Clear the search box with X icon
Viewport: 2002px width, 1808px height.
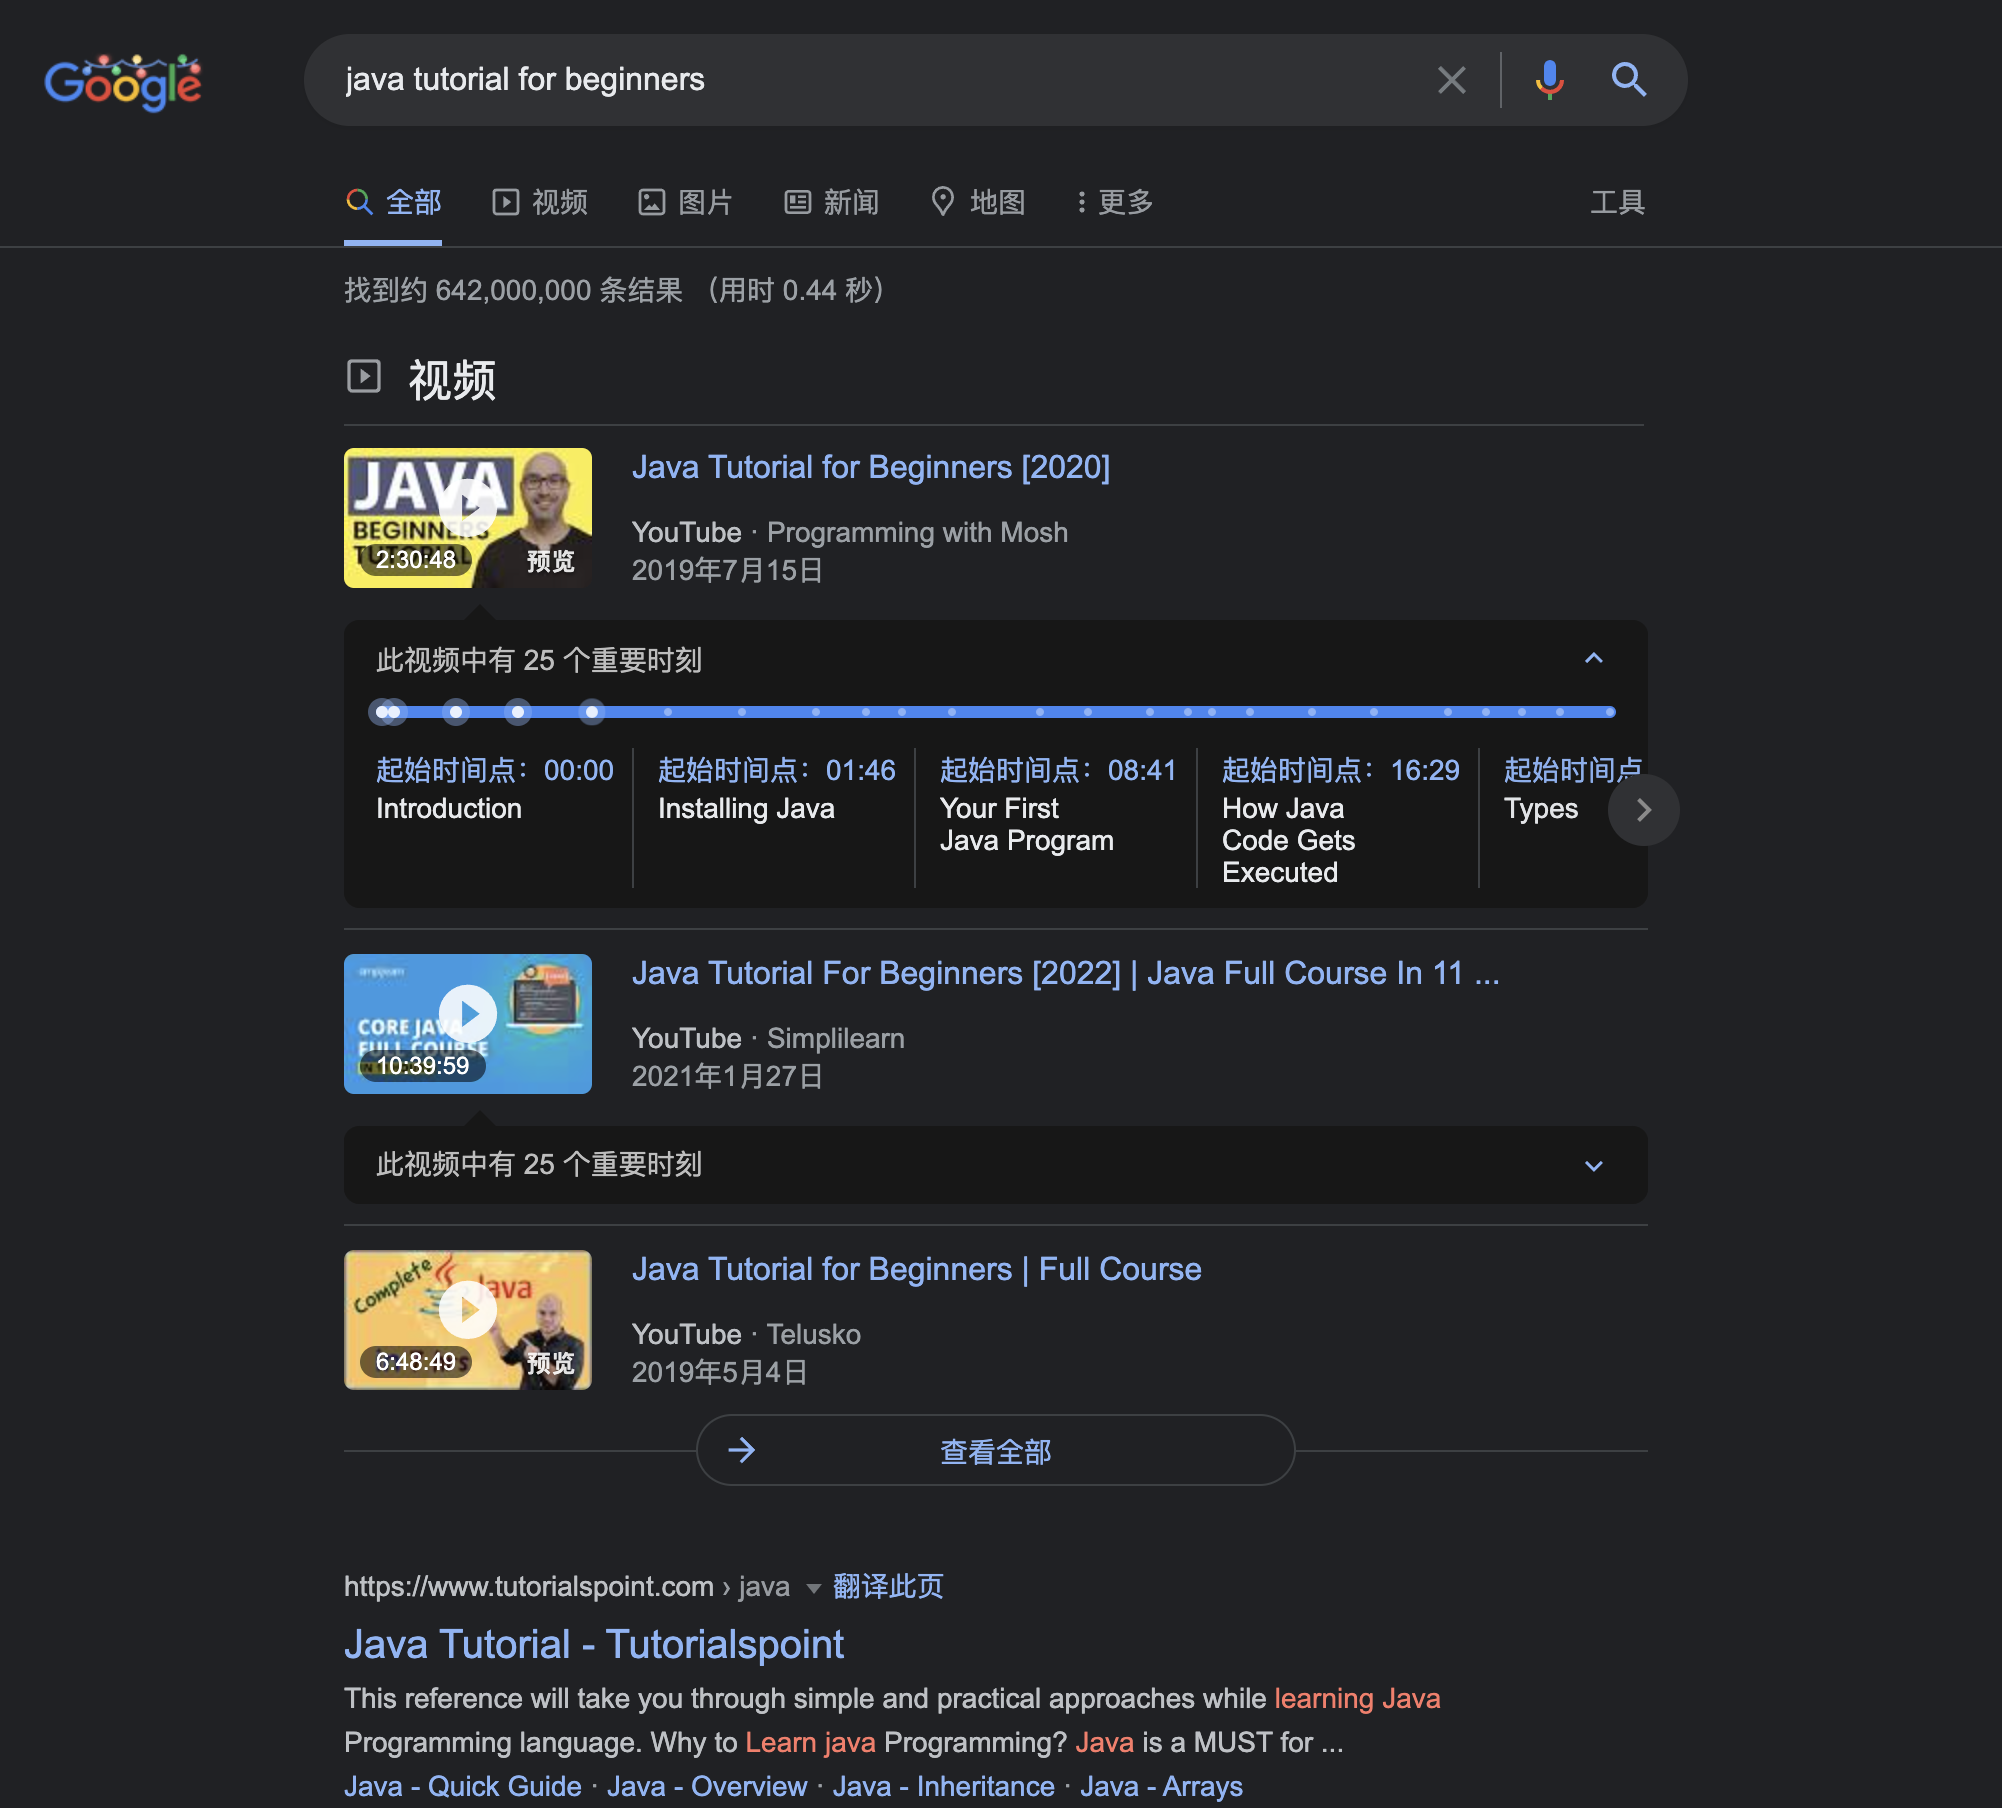(x=1451, y=80)
